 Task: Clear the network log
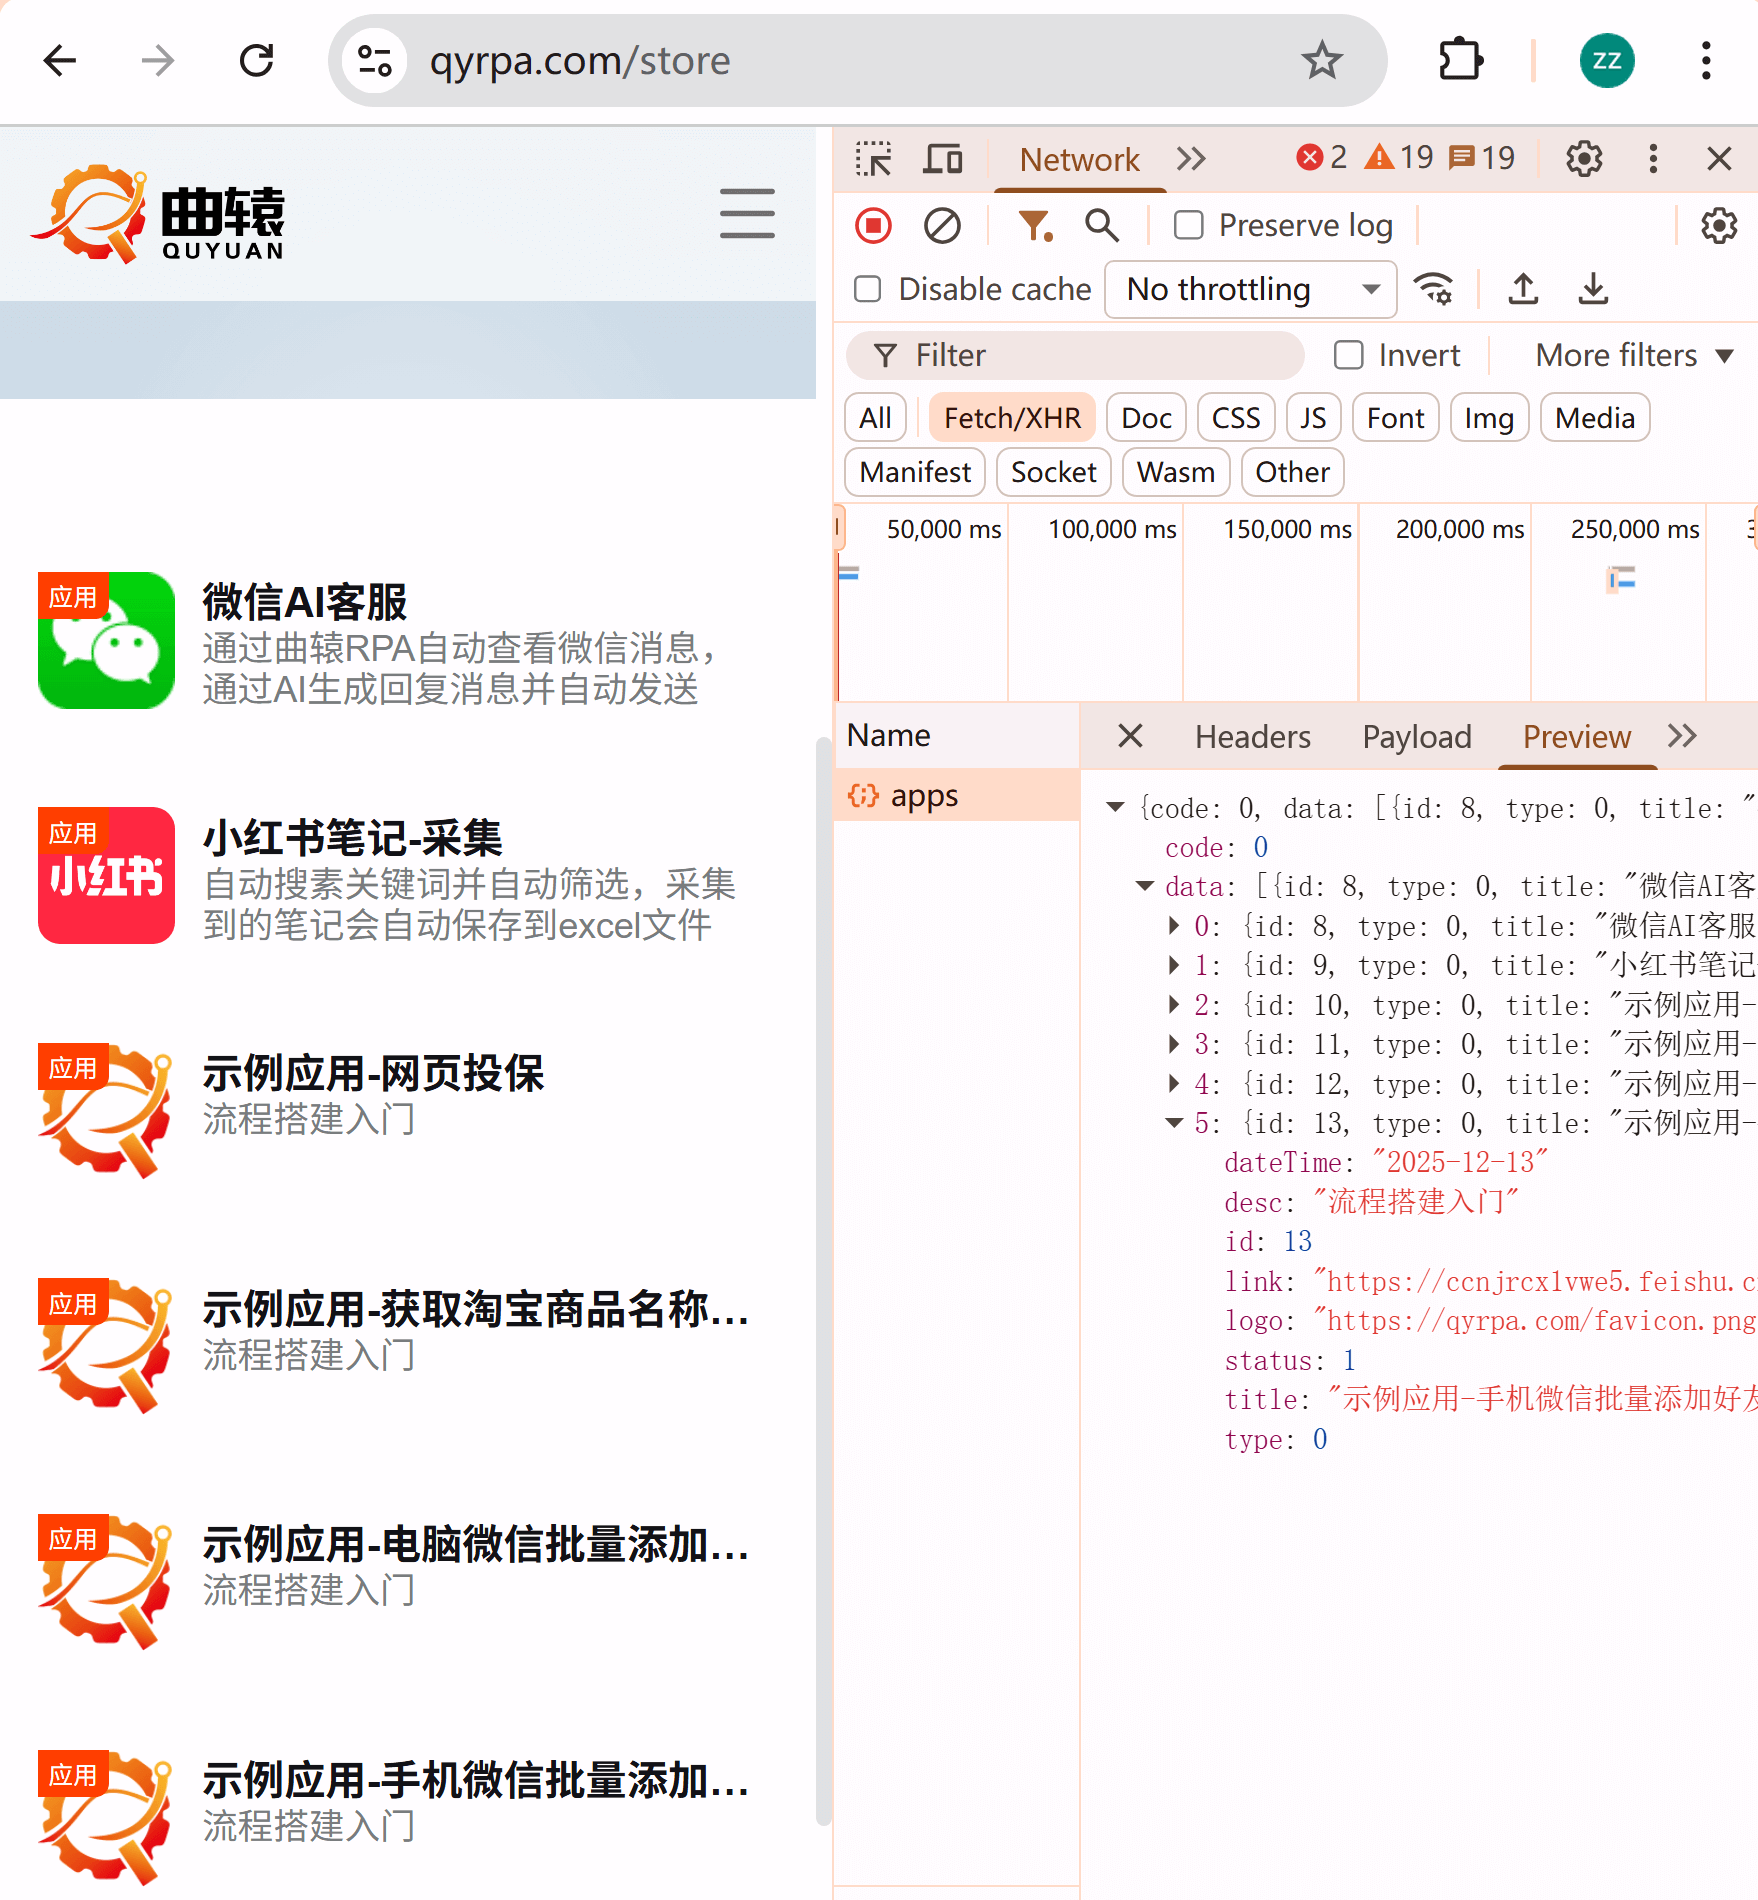pyautogui.click(x=941, y=226)
